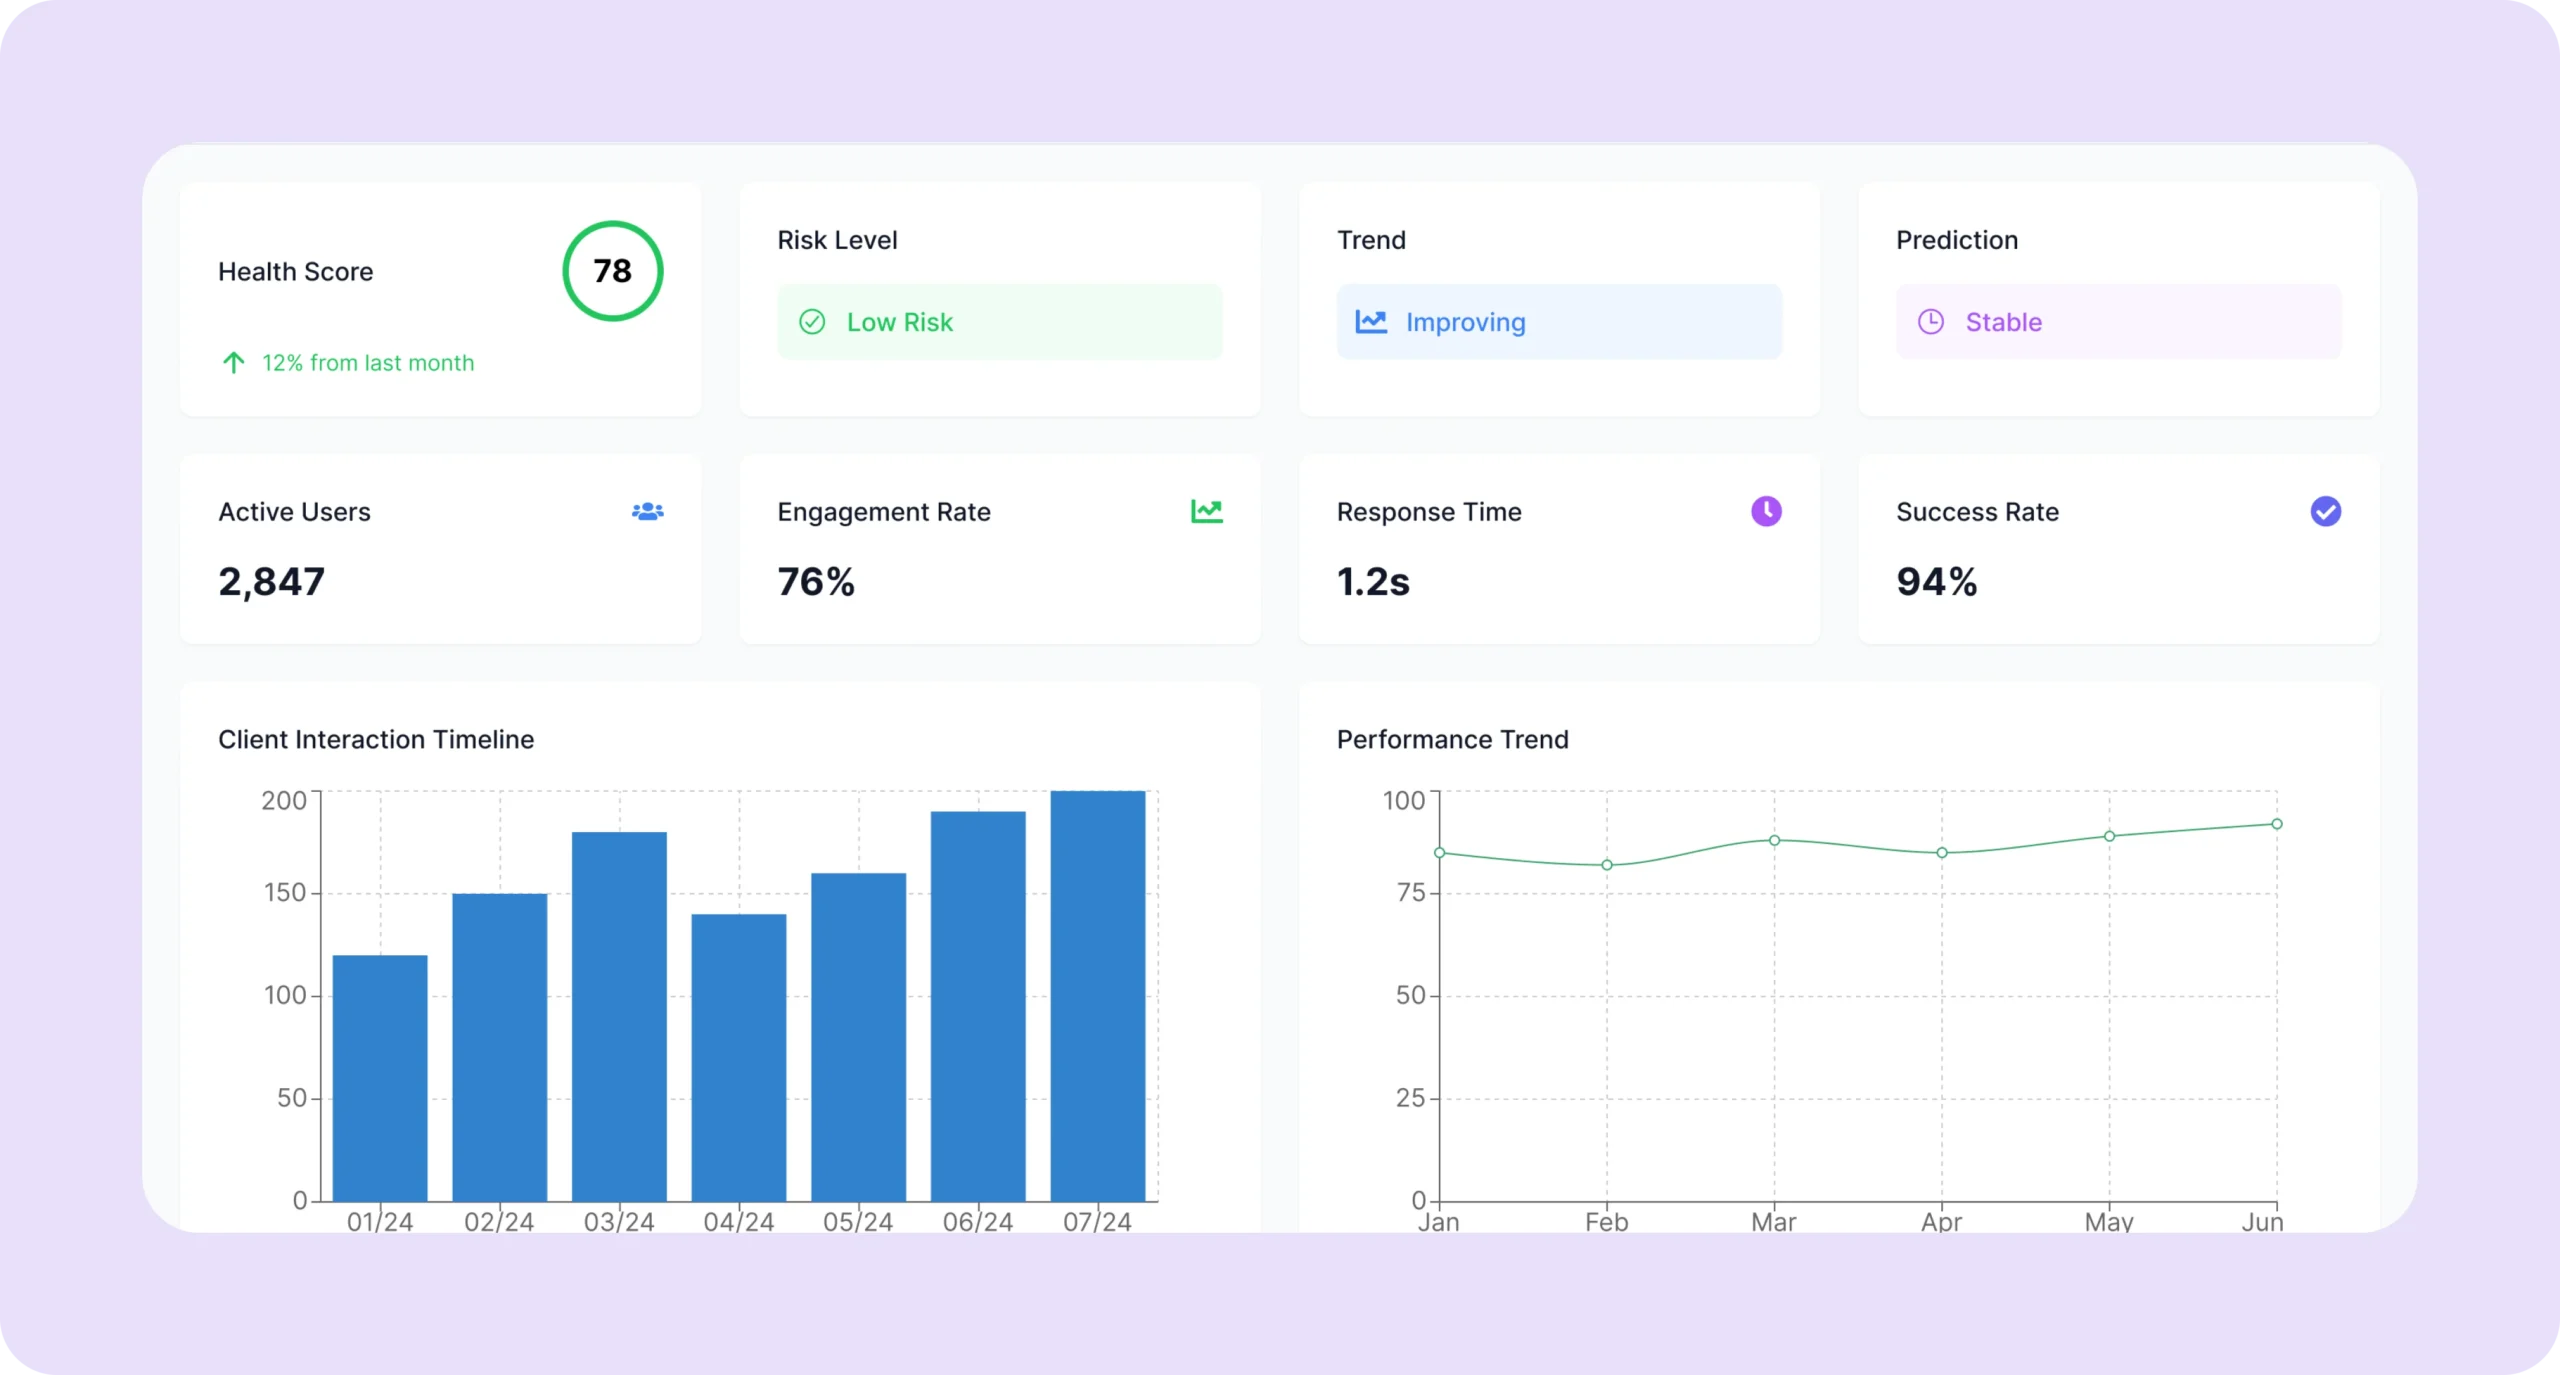
Task: Click the green up arrow icon
Action: (233, 363)
